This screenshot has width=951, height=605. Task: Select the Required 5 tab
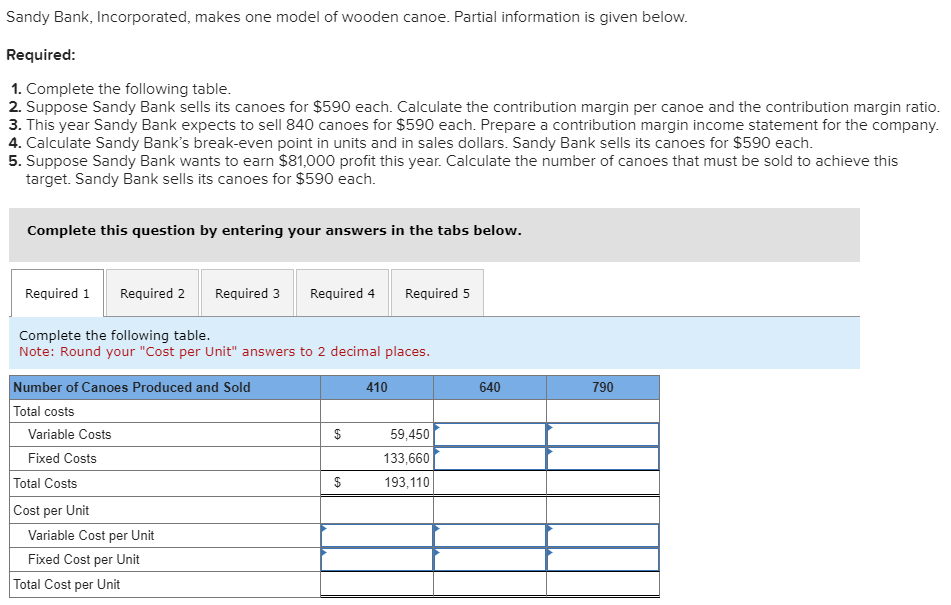(437, 293)
